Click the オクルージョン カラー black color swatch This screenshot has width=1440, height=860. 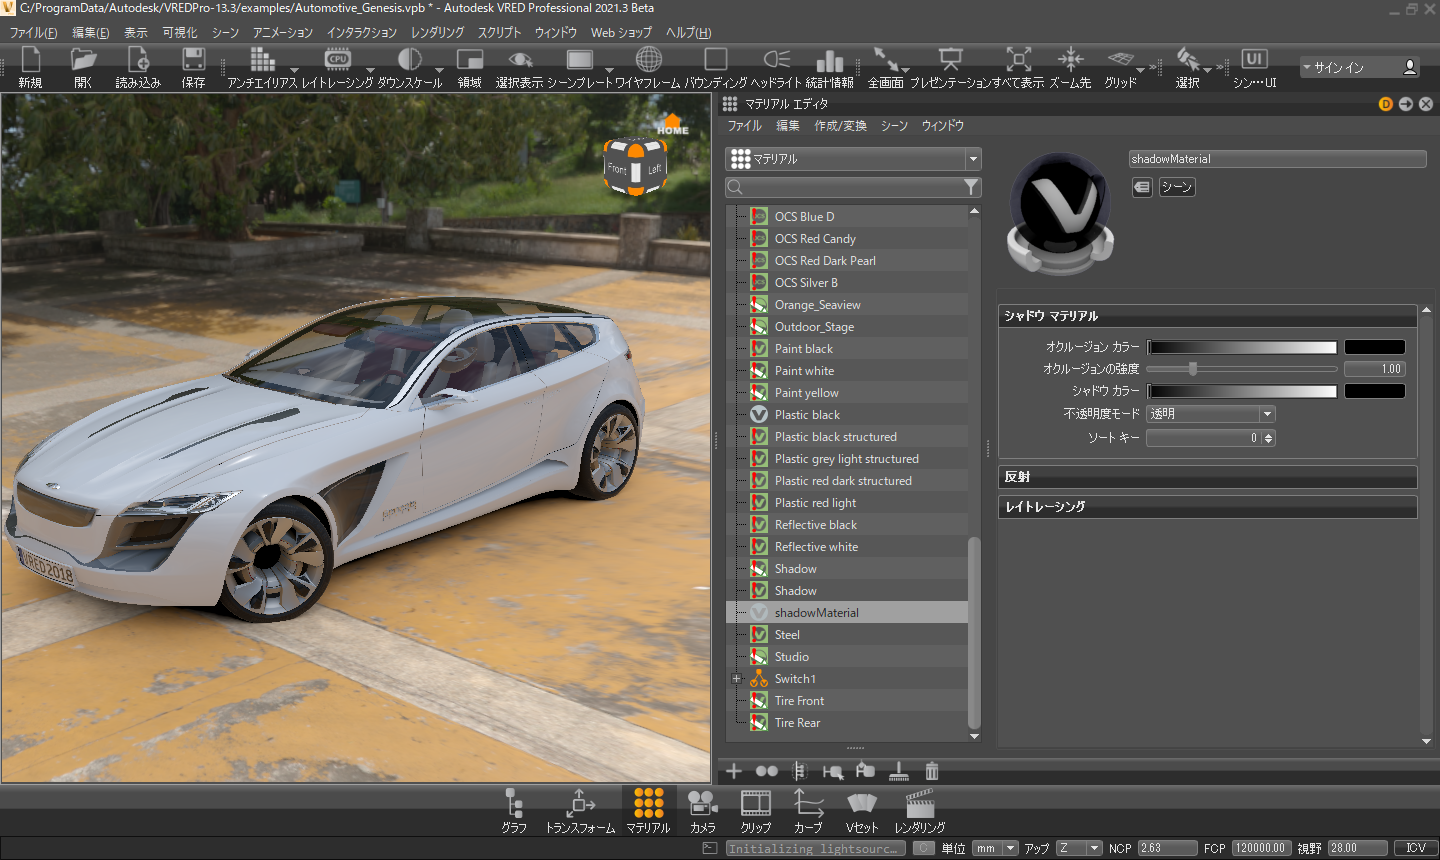1374,347
